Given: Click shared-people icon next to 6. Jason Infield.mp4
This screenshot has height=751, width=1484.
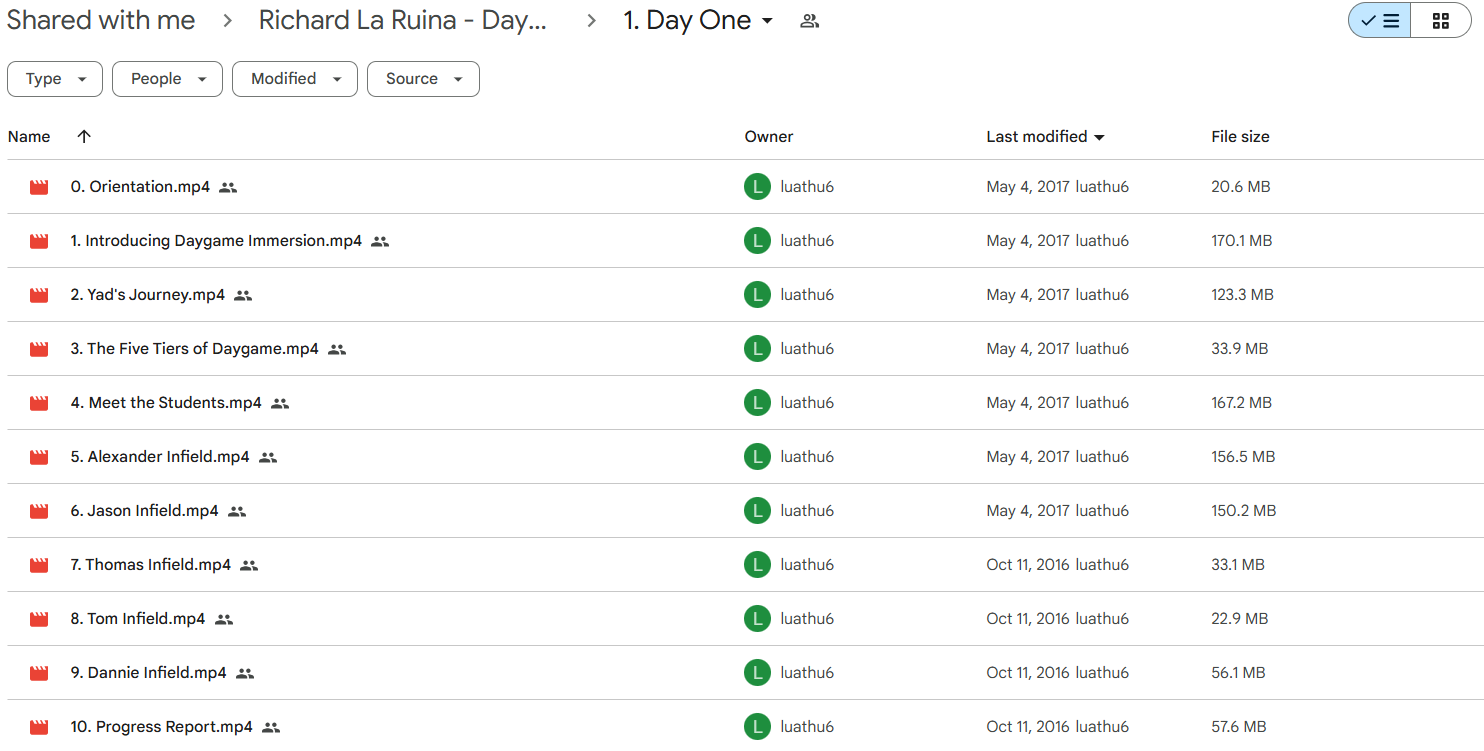Looking at the screenshot, I should click(237, 511).
